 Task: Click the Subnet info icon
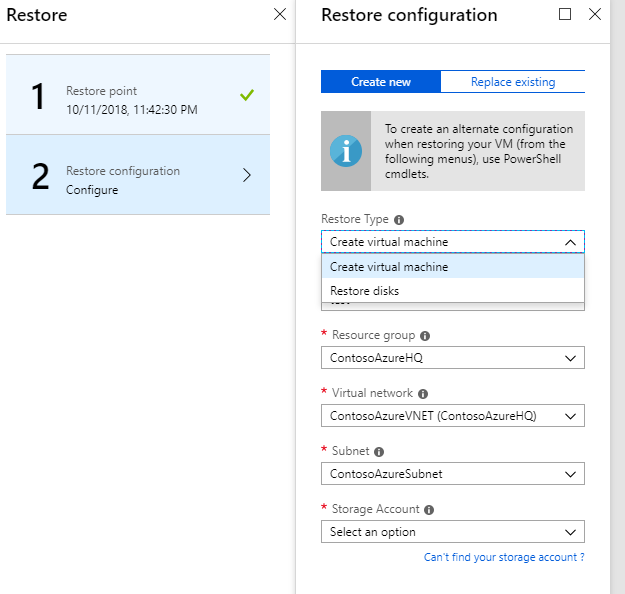click(379, 452)
